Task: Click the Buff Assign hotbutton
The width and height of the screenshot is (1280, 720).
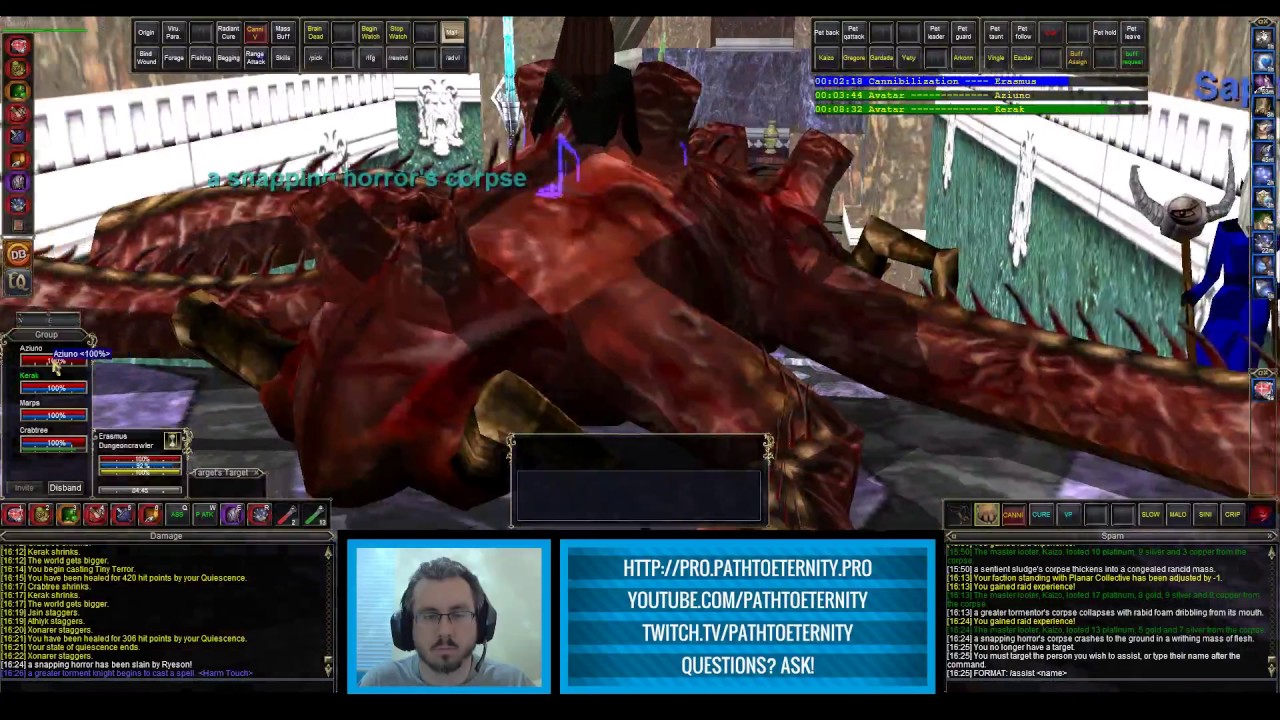Action: 1078,58
